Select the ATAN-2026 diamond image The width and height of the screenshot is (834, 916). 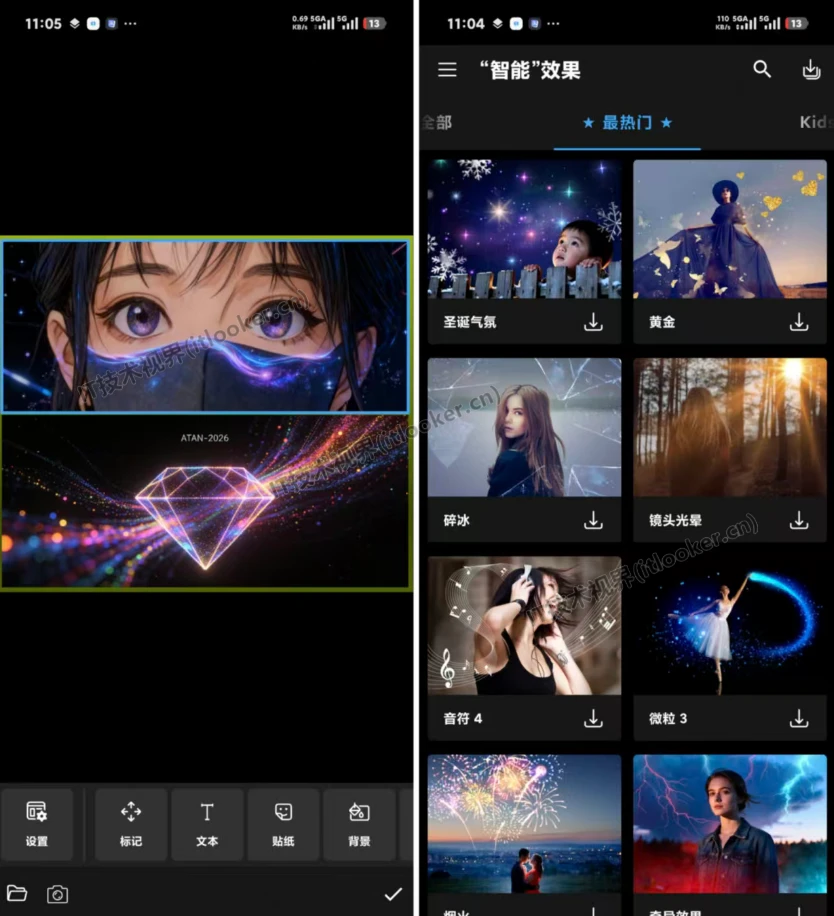click(x=205, y=502)
